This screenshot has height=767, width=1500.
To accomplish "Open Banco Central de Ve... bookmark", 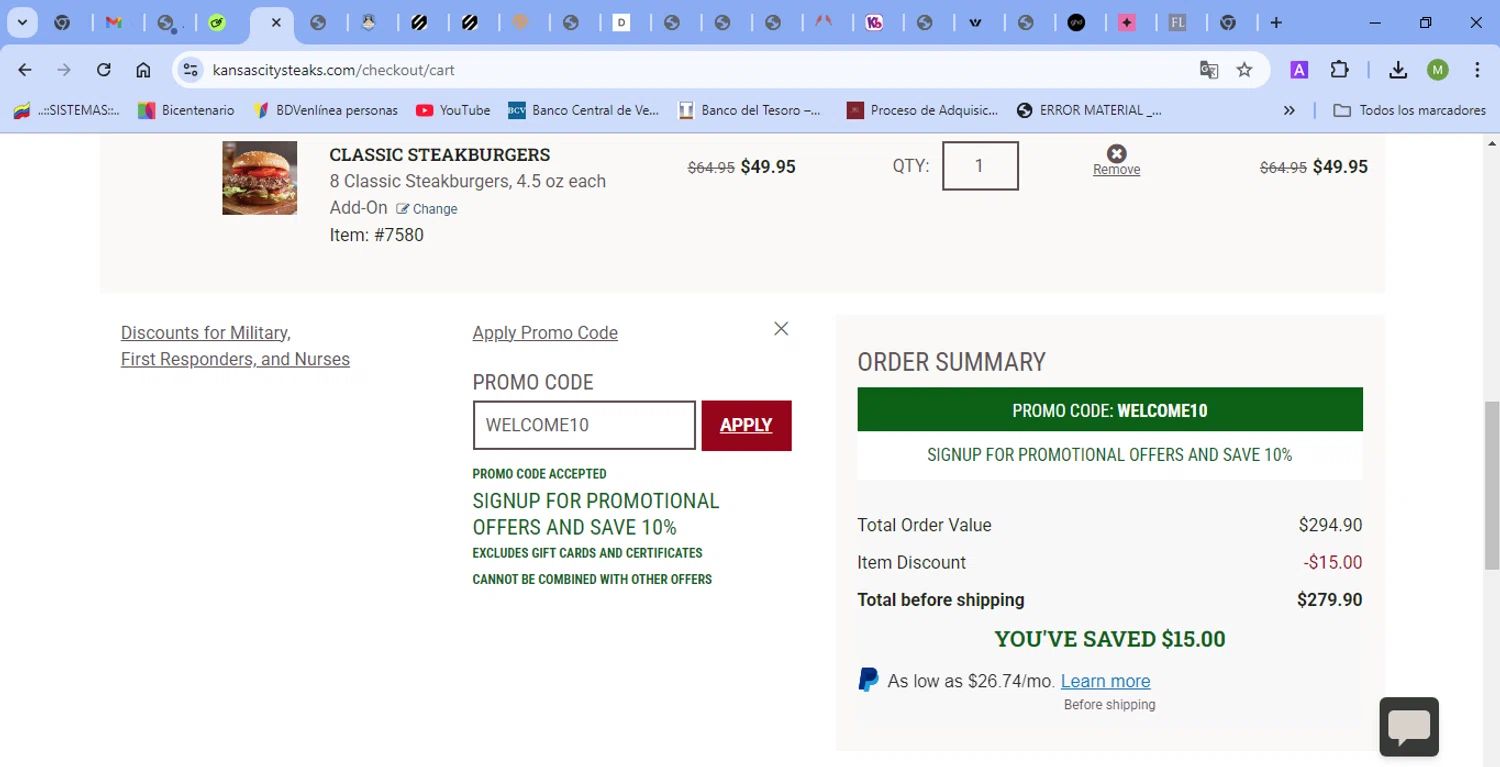I will click(x=584, y=110).
